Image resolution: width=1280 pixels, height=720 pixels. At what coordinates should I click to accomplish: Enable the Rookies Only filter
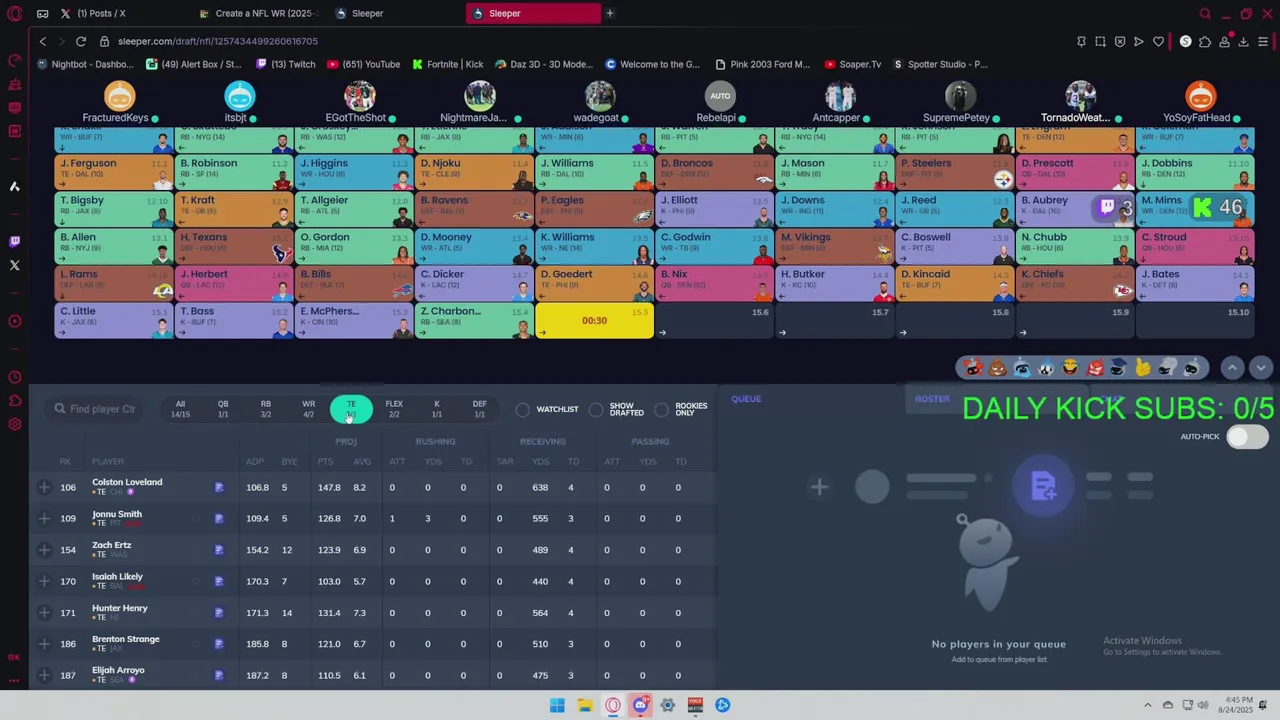(661, 409)
